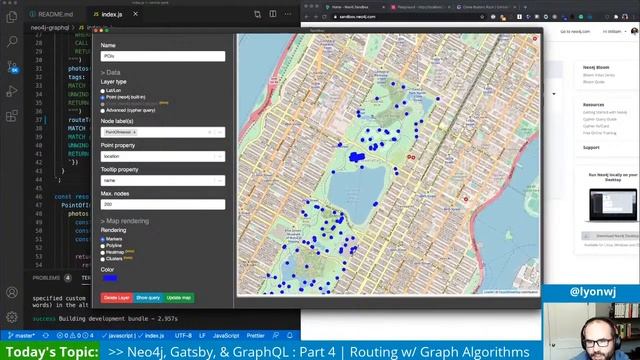Click Show query button
The image size is (640, 360).
(148, 298)
